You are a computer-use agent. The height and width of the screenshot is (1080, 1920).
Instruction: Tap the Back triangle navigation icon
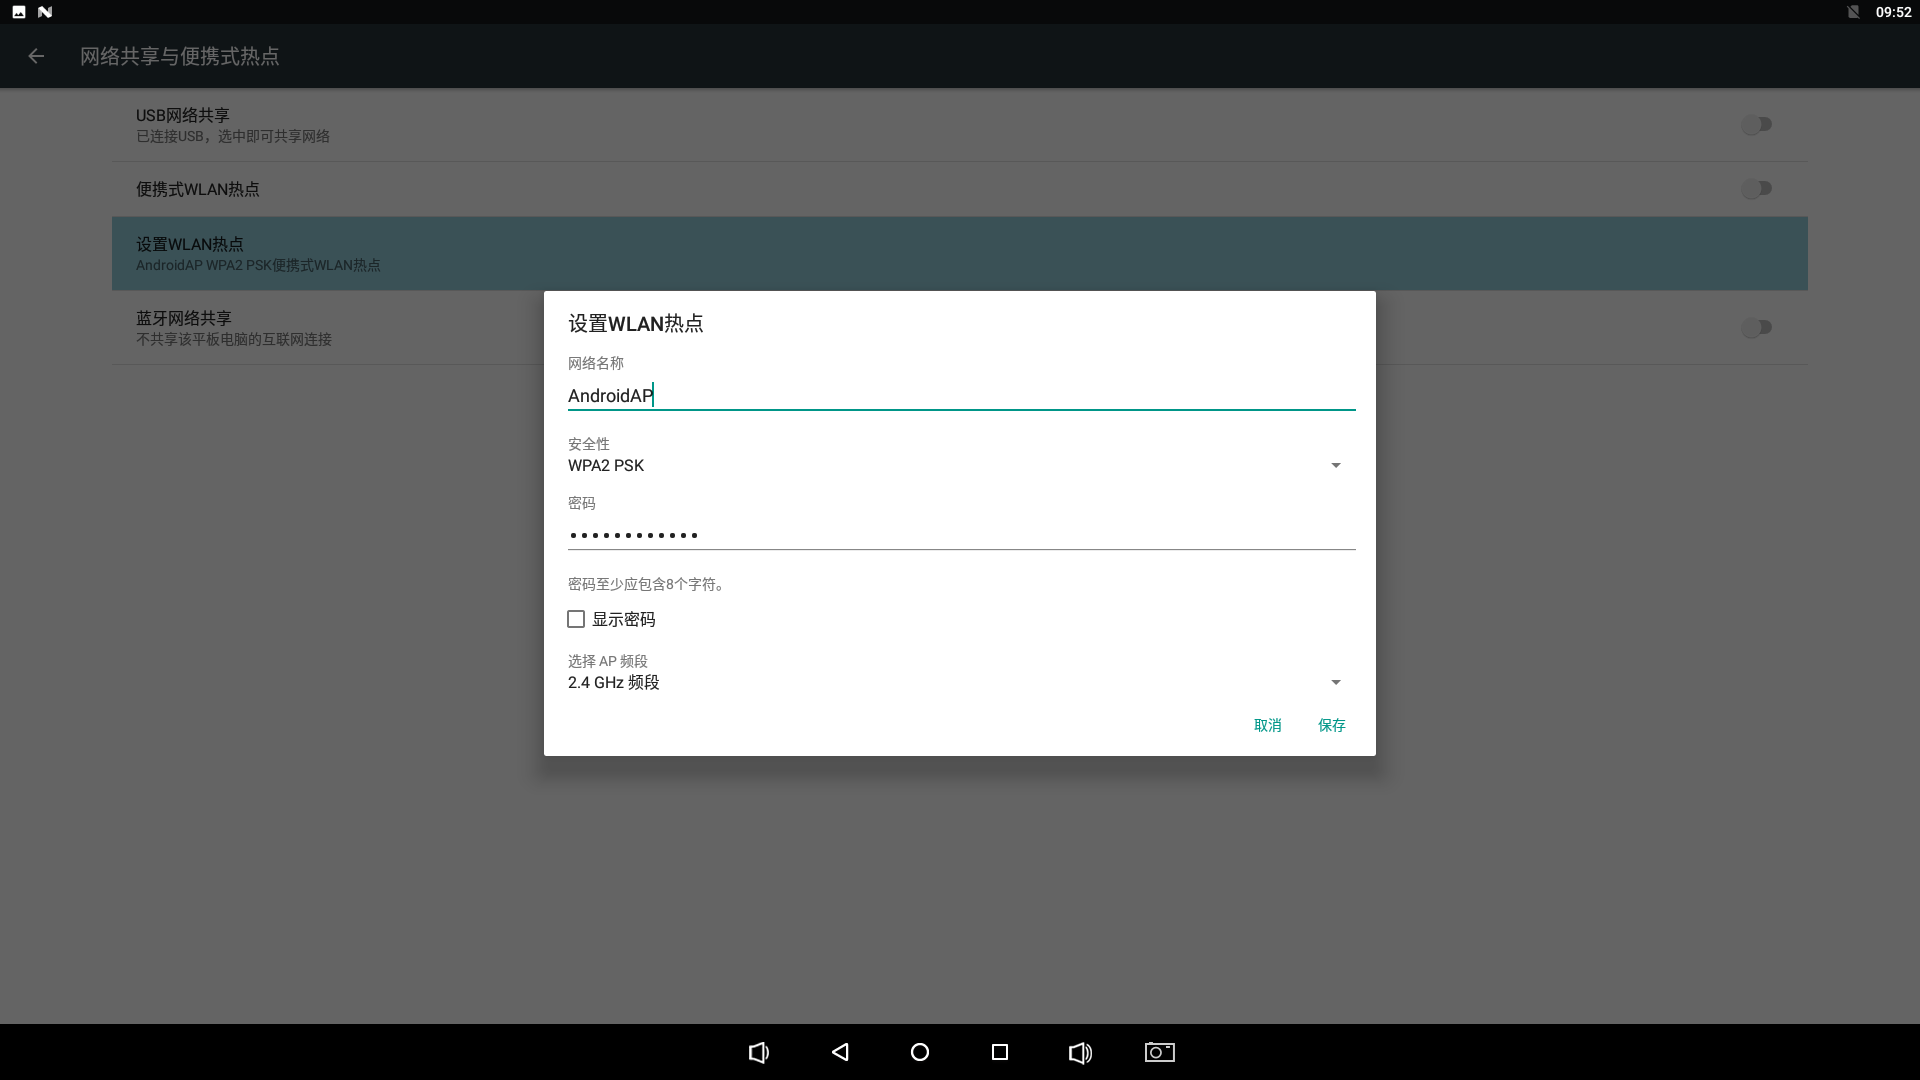coord(840,1052)
